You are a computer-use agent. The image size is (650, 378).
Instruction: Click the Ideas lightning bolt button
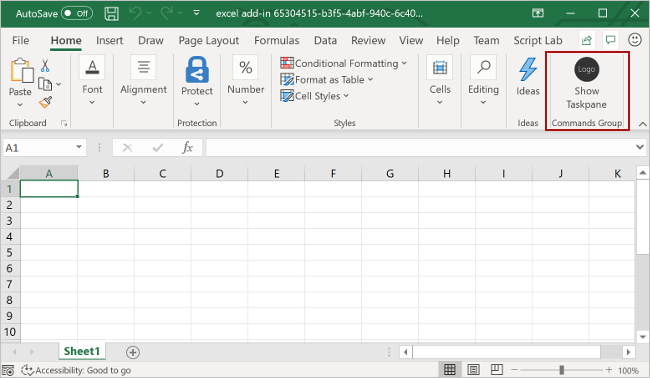pyautogui.click(x=528, y=78)
